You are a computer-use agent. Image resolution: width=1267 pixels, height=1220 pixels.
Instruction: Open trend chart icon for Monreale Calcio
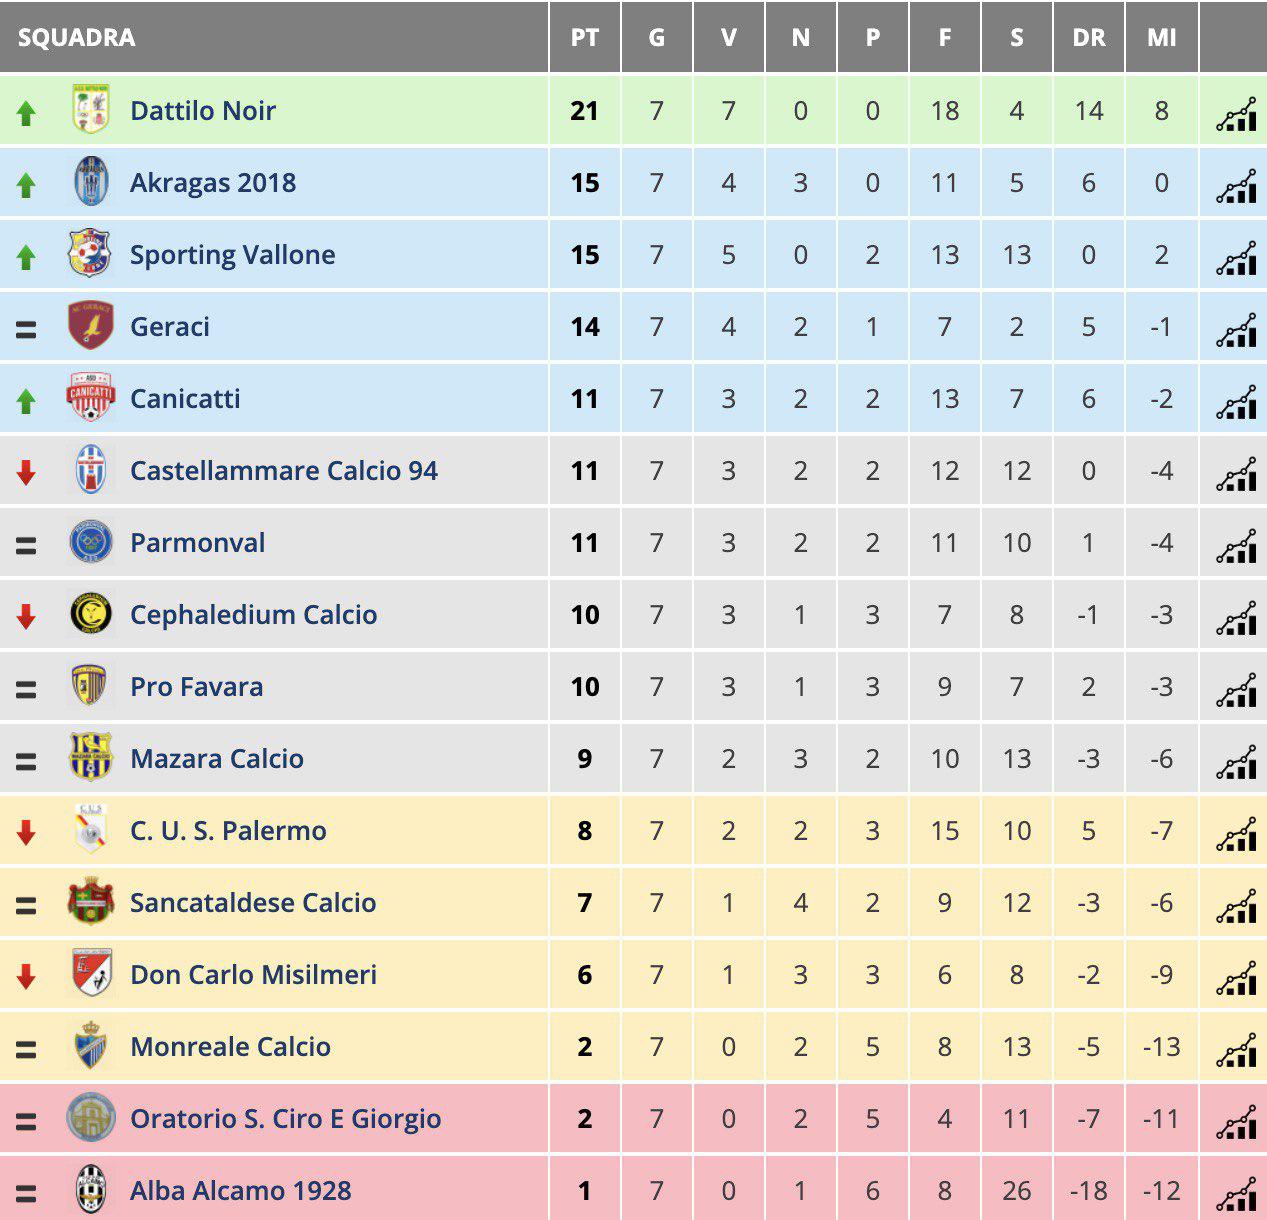(1236, 1050)
